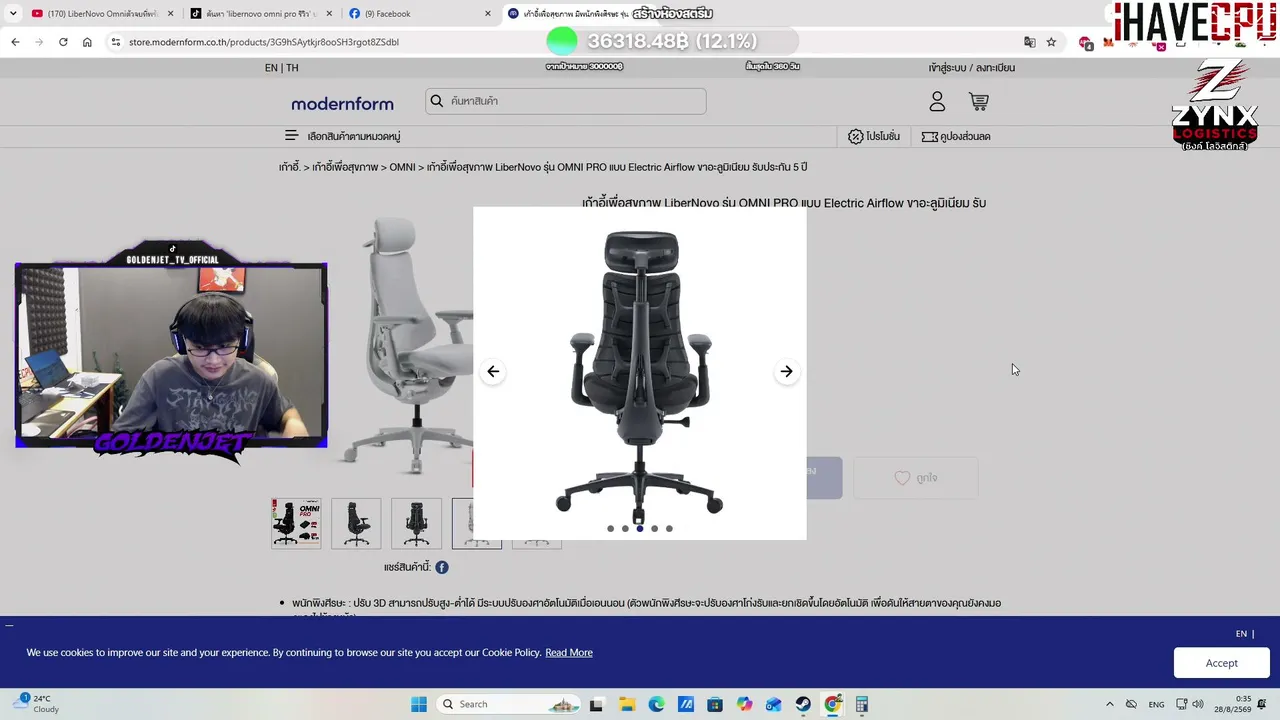Open the discount coupons menu item
This screenshot has width=1280, height=720.
click(x=956, y=136)
